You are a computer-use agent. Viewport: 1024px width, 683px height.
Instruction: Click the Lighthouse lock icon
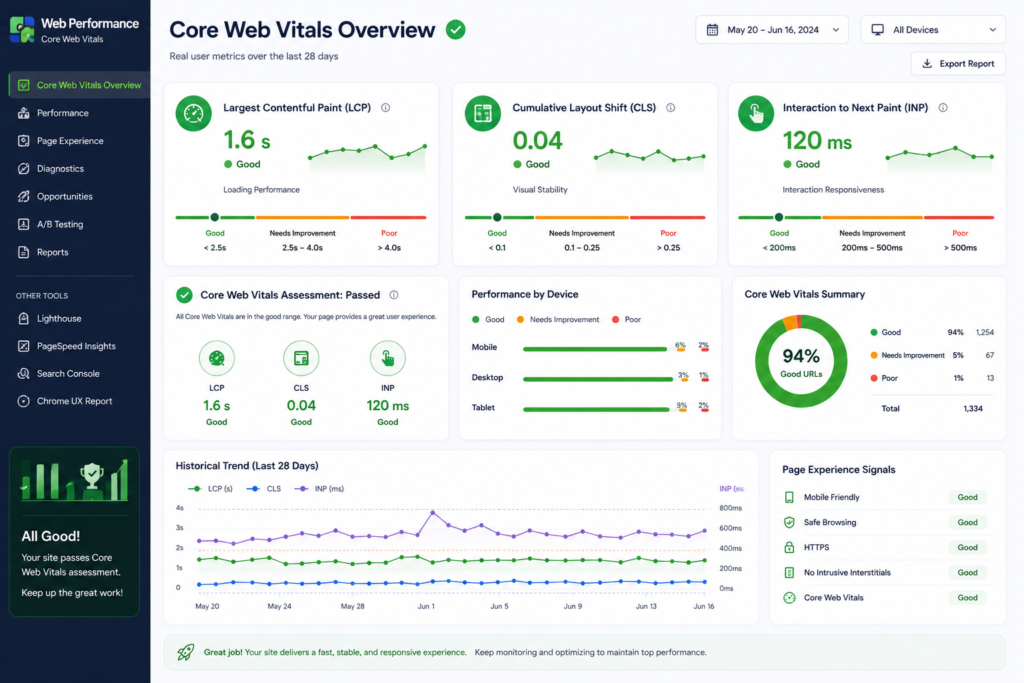(24, 319)
